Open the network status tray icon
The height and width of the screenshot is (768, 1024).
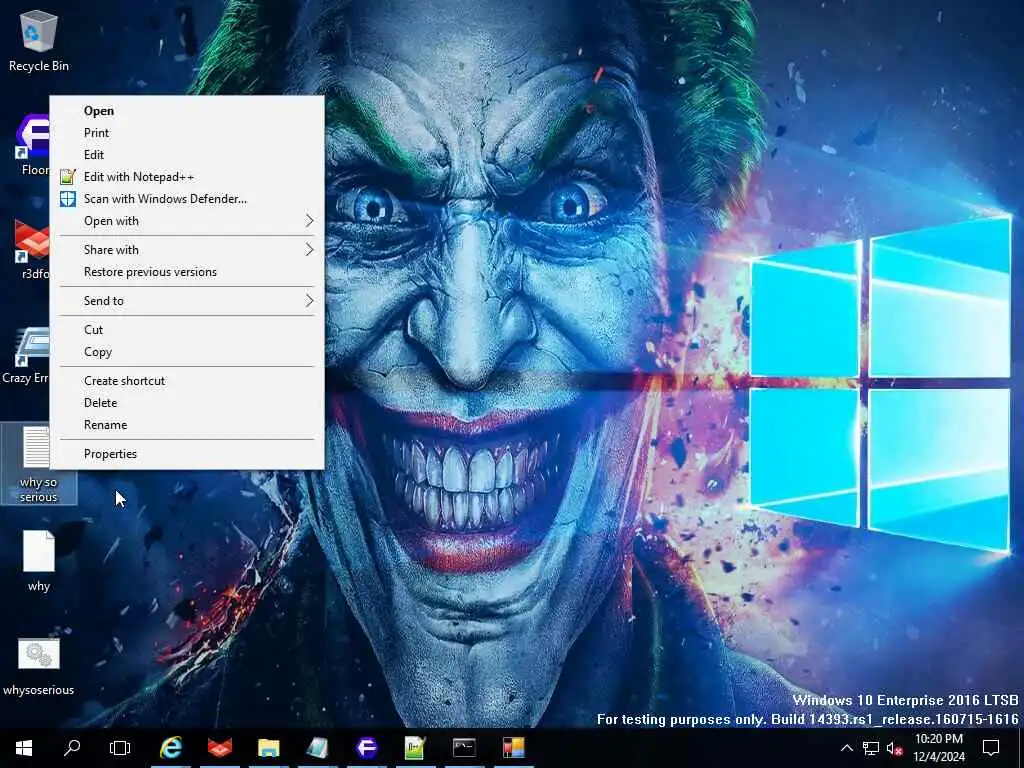tap(871, 748)
